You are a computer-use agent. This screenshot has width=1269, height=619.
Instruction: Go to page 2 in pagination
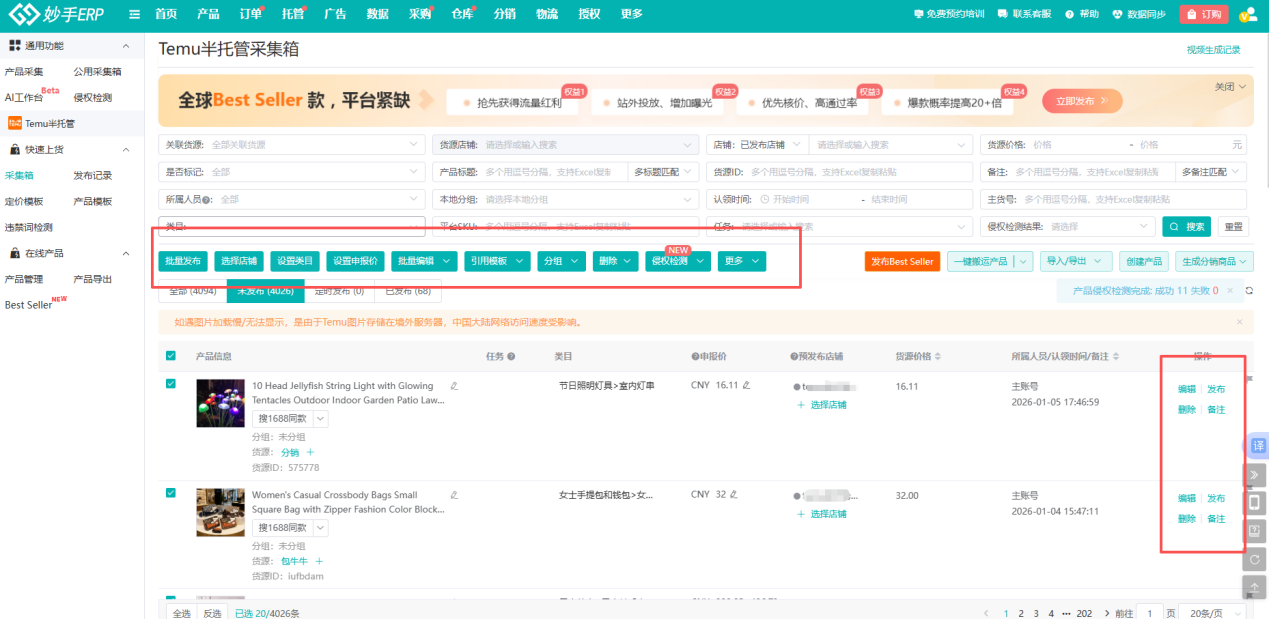point(1020,613)
